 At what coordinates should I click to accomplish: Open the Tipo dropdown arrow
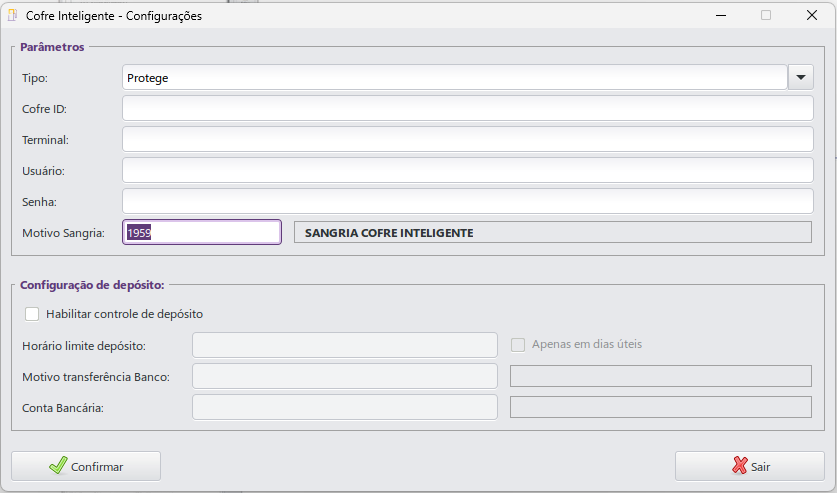point(801,77)
